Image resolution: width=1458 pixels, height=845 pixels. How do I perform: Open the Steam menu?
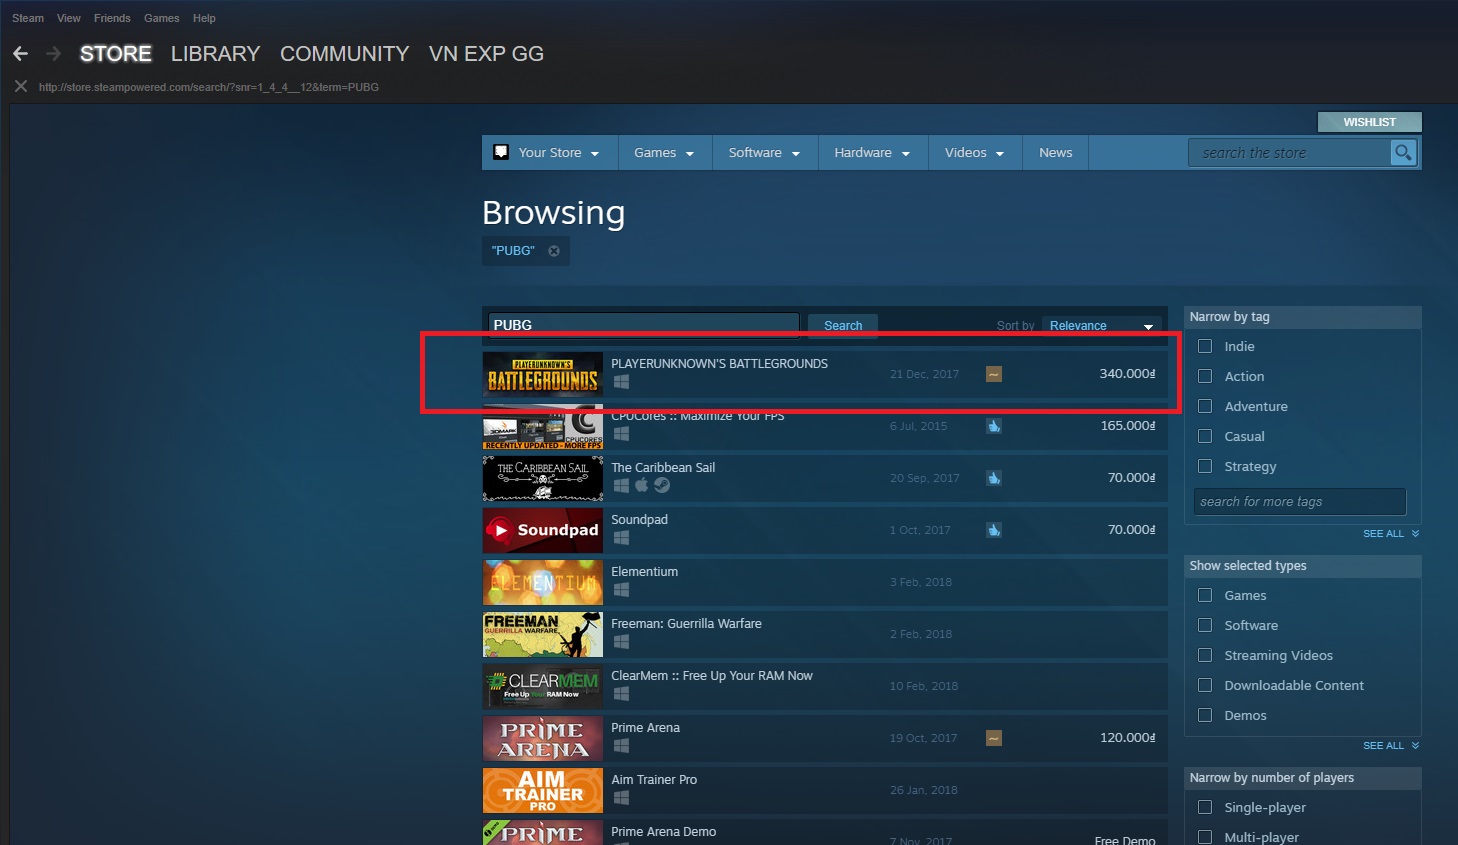[x=28, y=18]
